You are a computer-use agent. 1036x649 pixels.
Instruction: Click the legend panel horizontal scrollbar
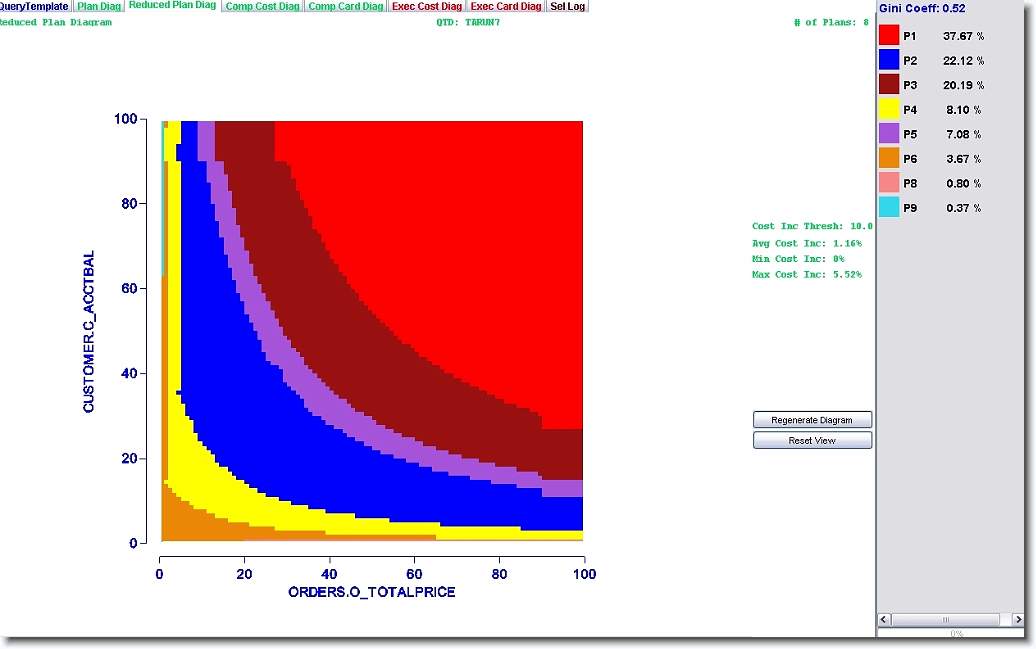pyautogui.click(x=946, y=619)
